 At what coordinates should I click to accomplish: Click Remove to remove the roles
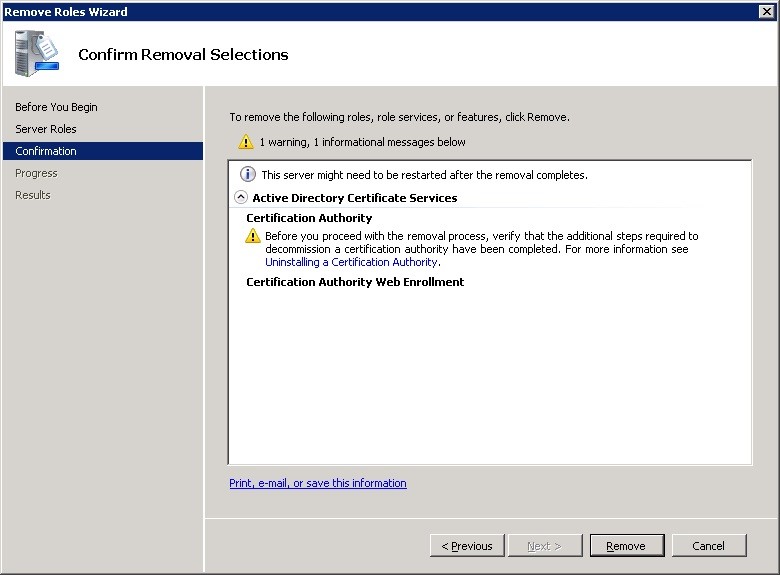pos(627,546)
